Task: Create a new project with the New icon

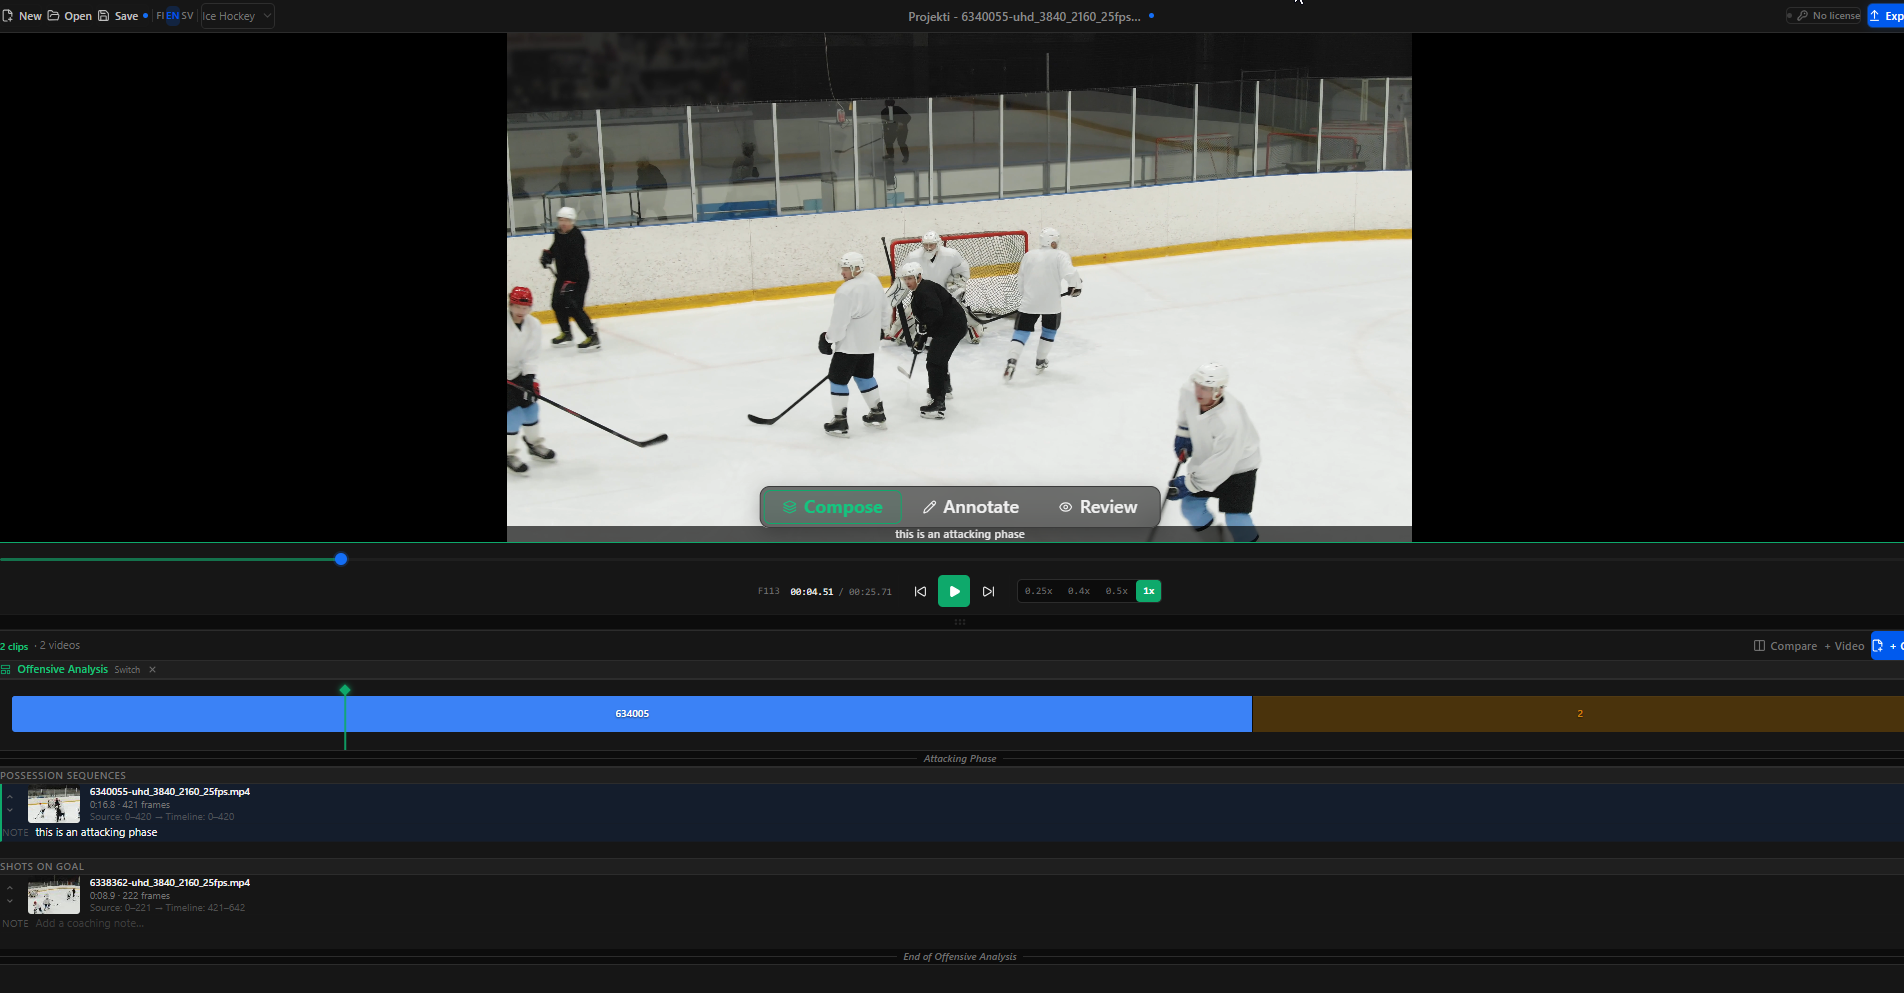Action: click(x=10, y=15)
